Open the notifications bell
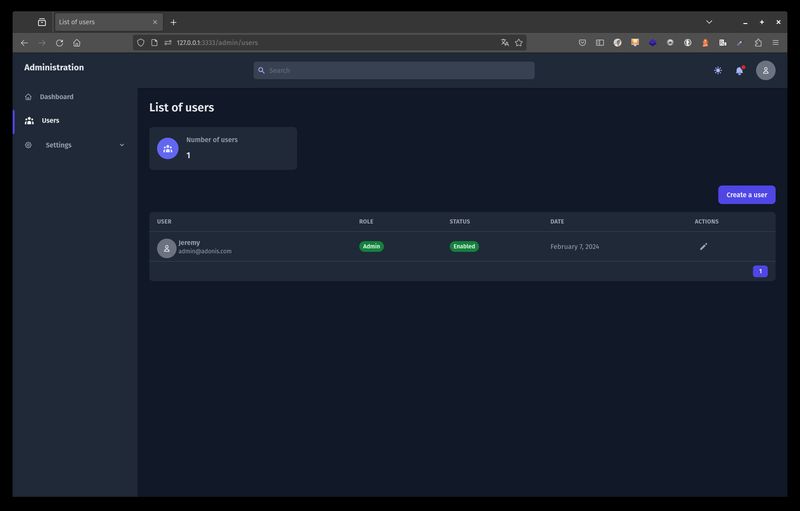Viewport: 800px width, 511px height. point(739,70)
